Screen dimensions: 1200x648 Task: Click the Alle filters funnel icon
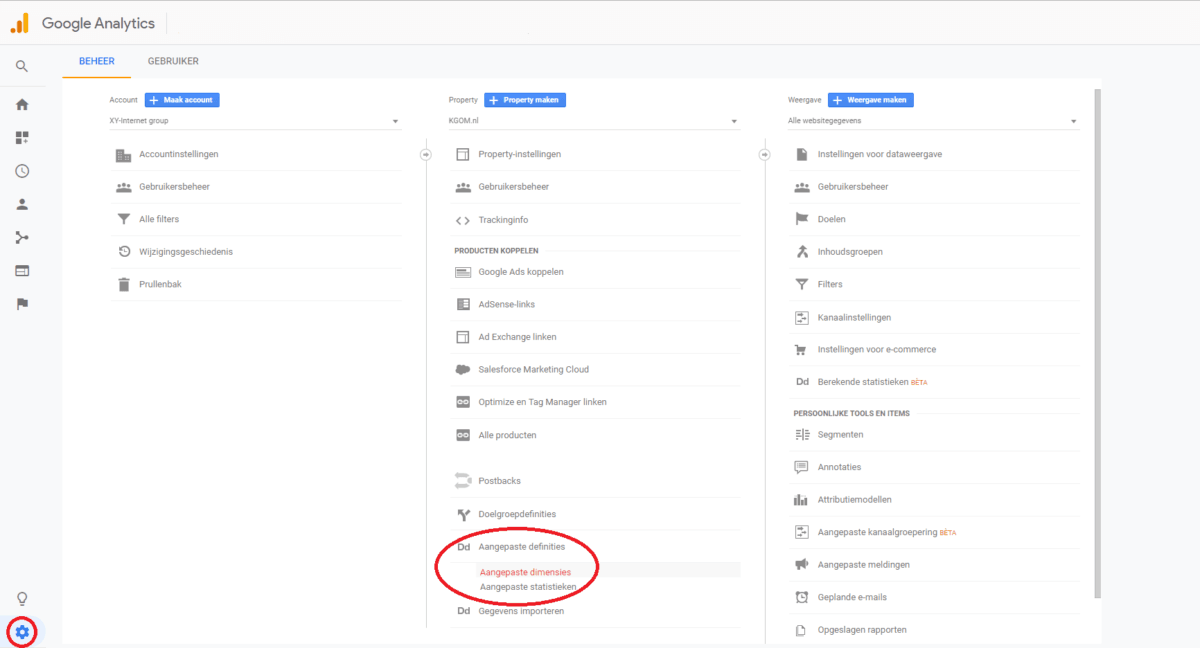point(124,219)
